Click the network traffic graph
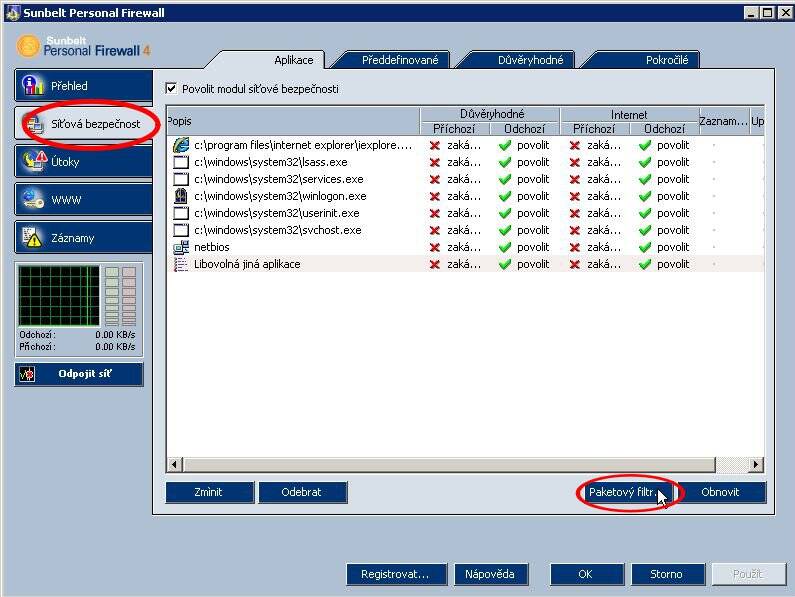 pyautogui.click(x=58, y=295)
